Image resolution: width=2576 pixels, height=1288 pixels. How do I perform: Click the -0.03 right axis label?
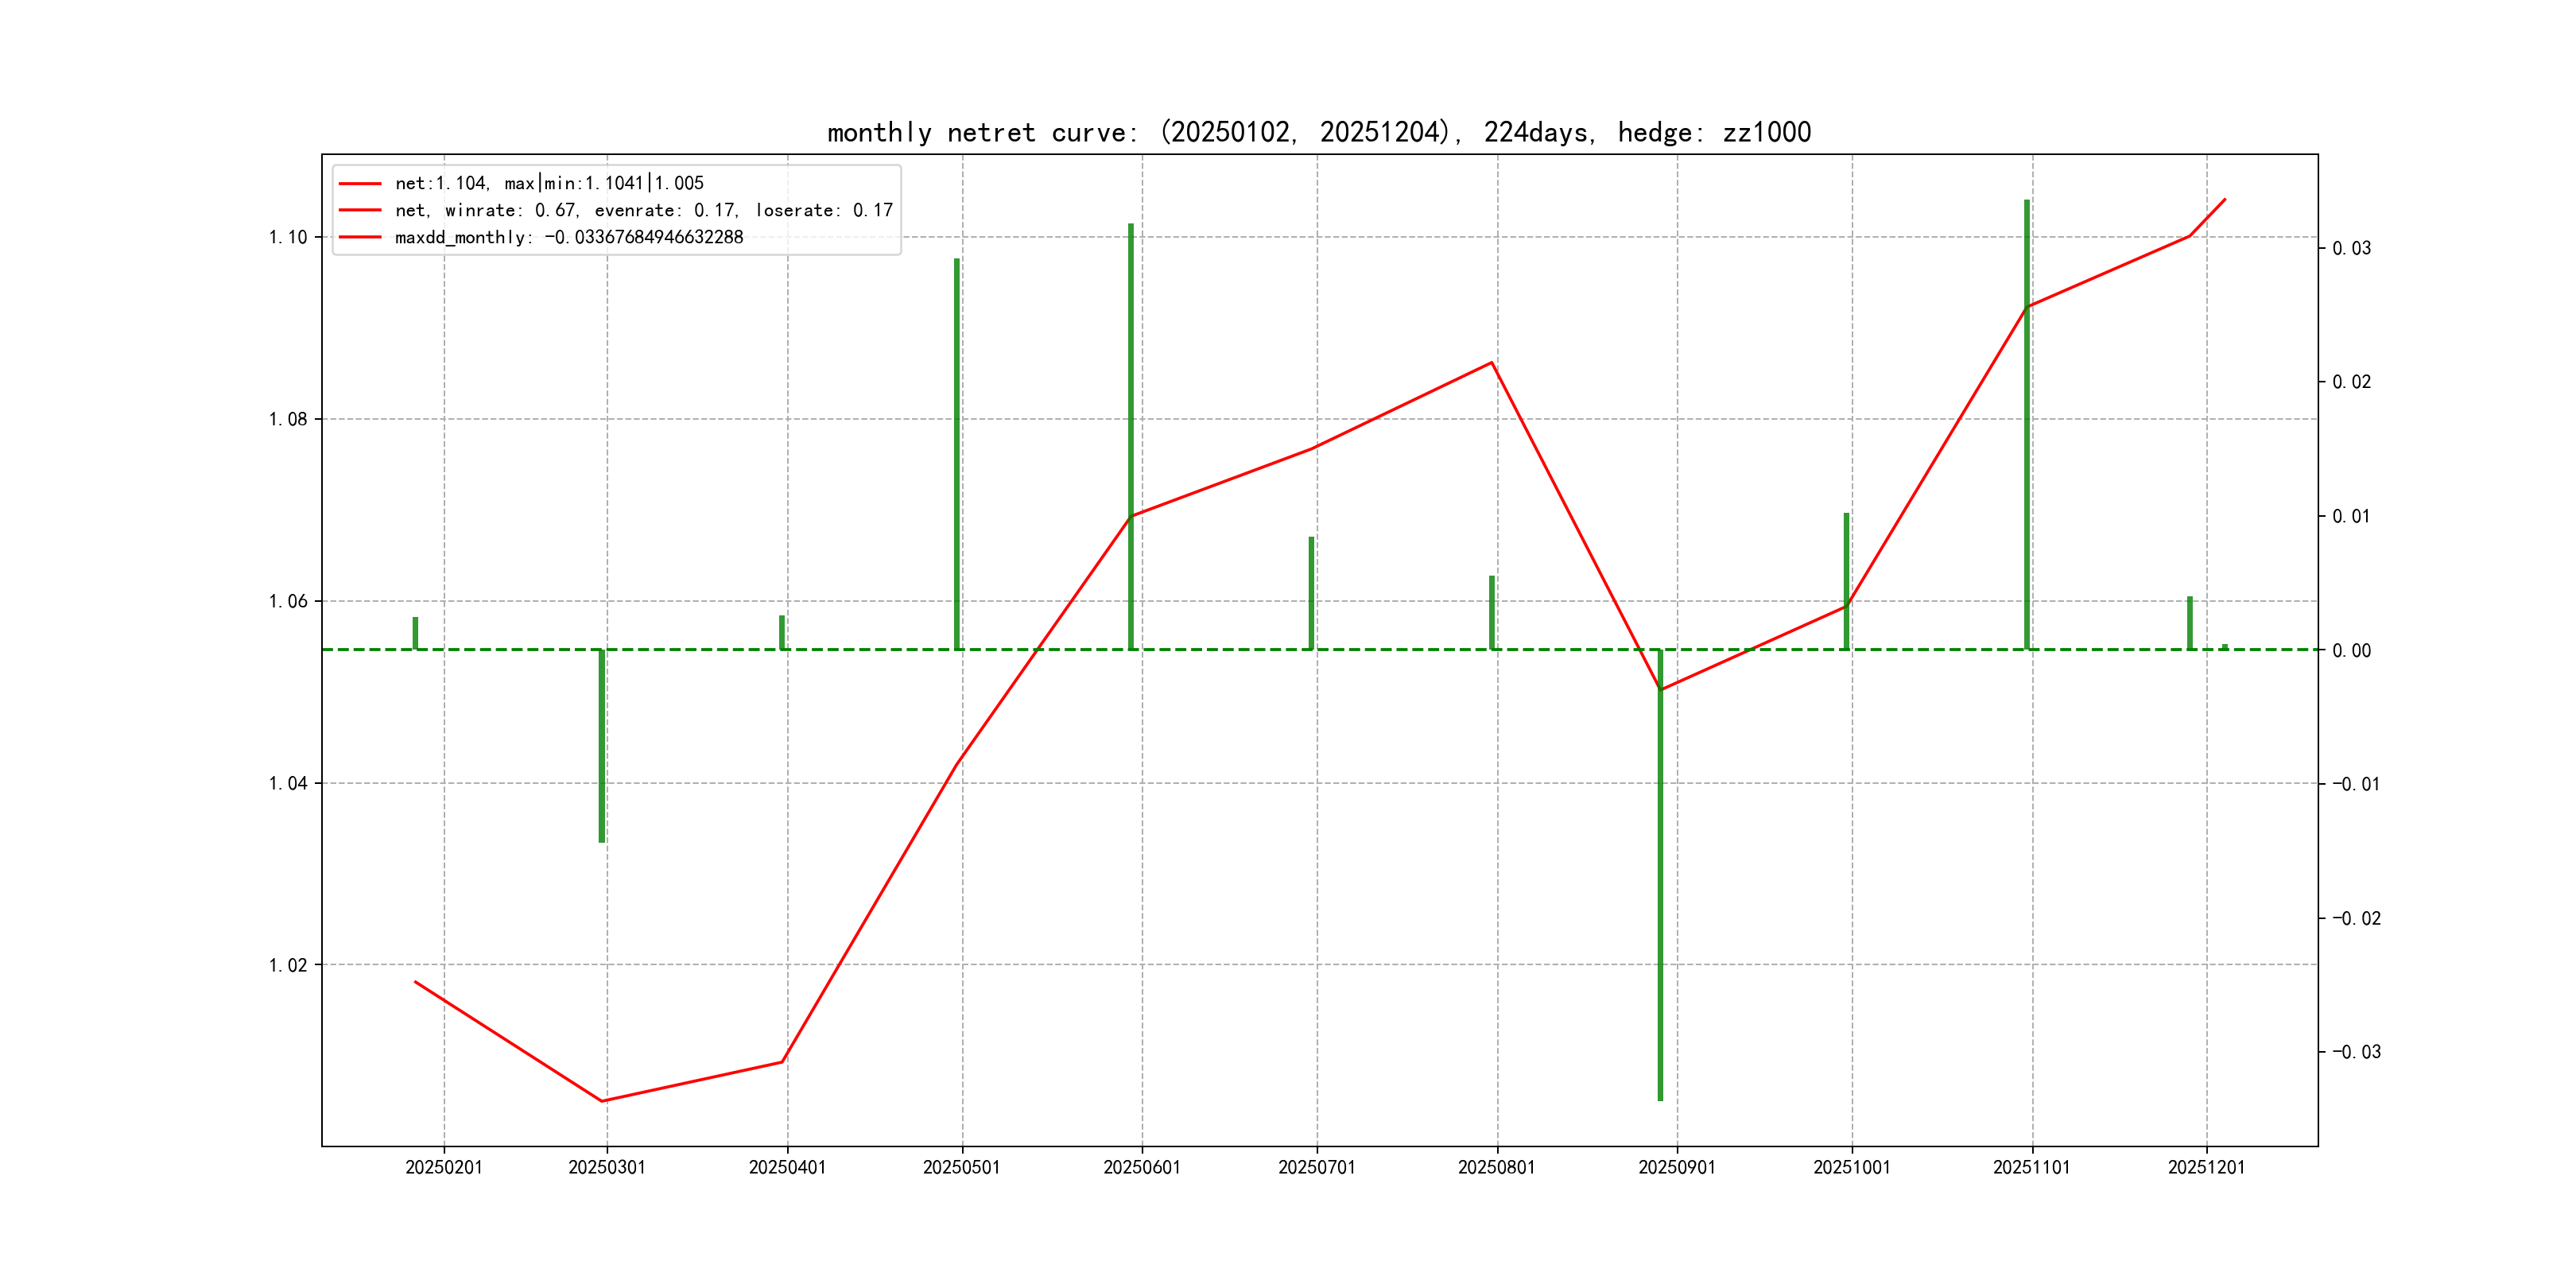[2356, 1052]
